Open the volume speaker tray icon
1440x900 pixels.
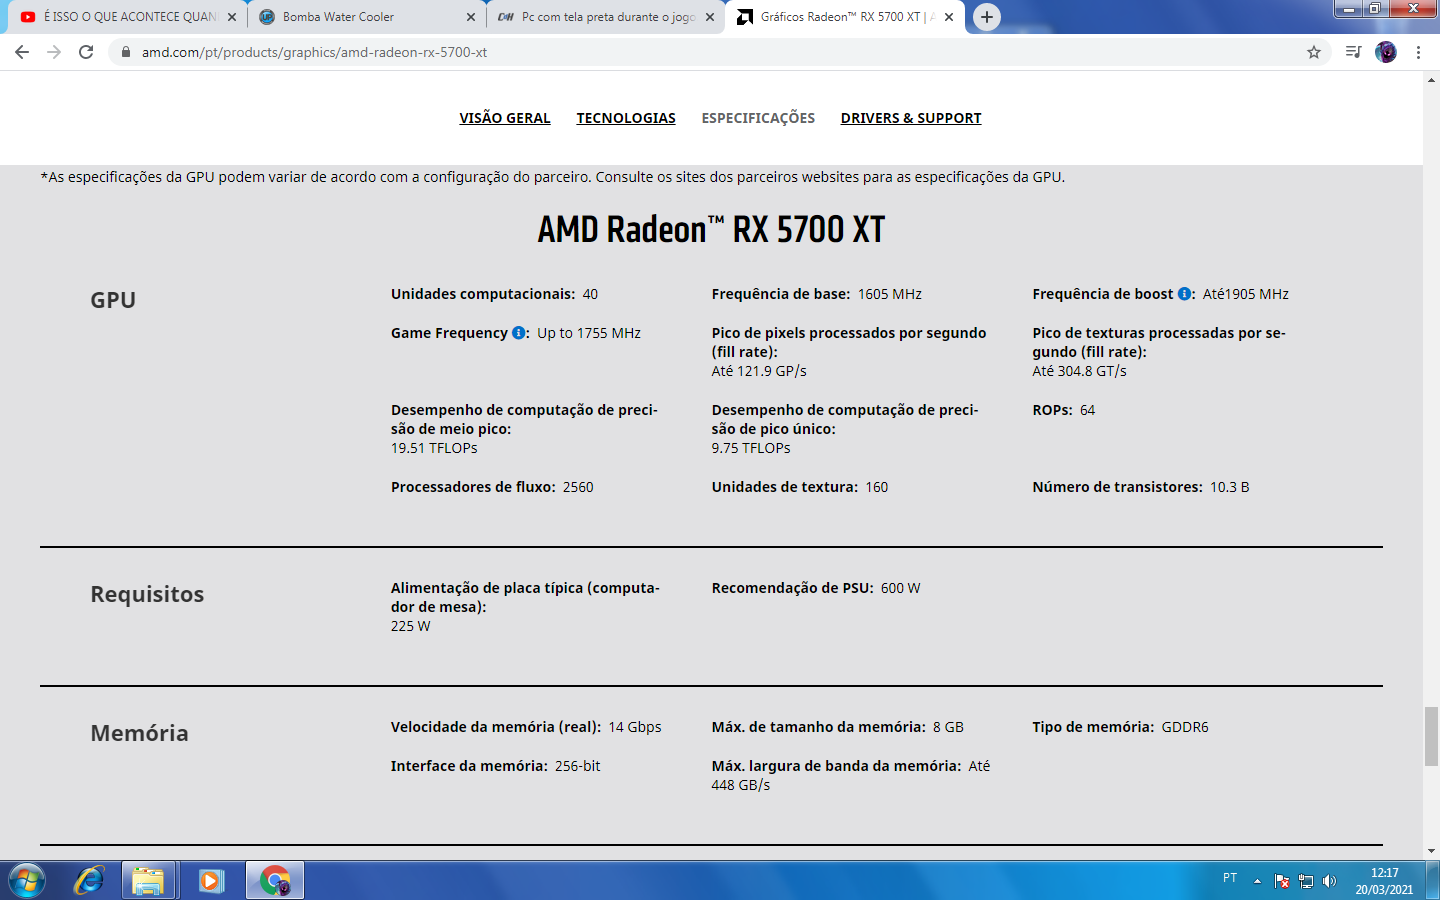[x=1329, y=881]
